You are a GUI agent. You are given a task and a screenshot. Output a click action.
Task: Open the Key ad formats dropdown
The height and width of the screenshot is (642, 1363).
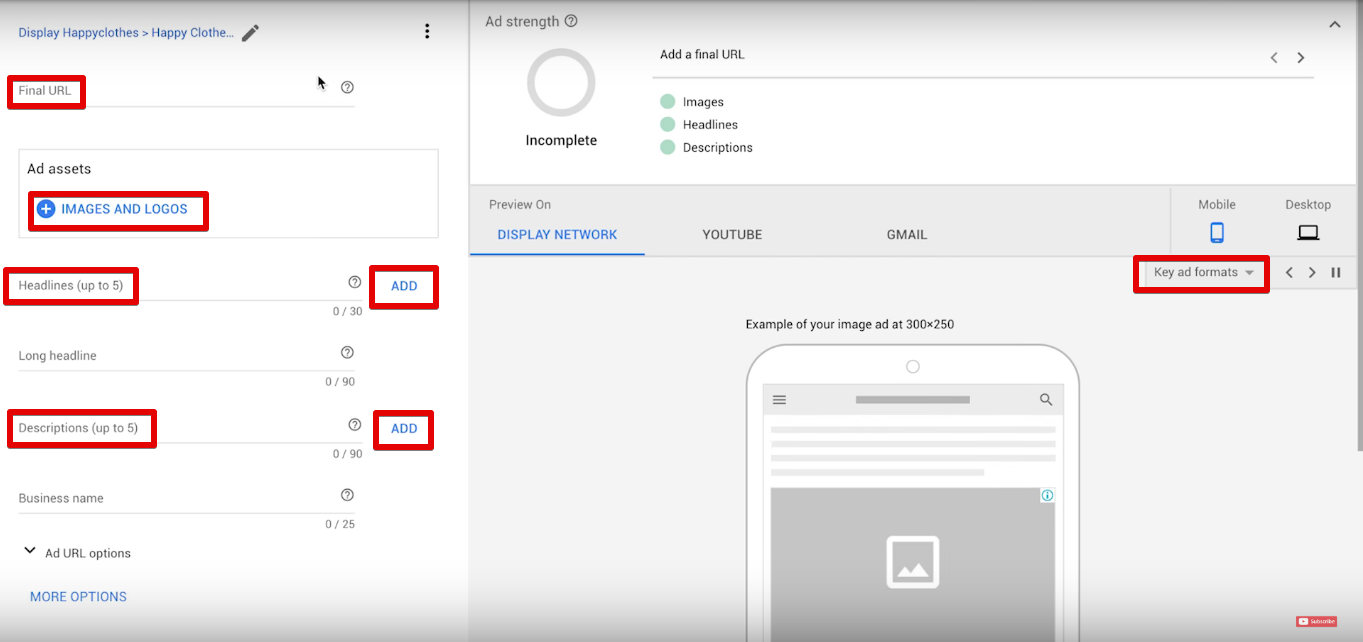[1203, 272]
